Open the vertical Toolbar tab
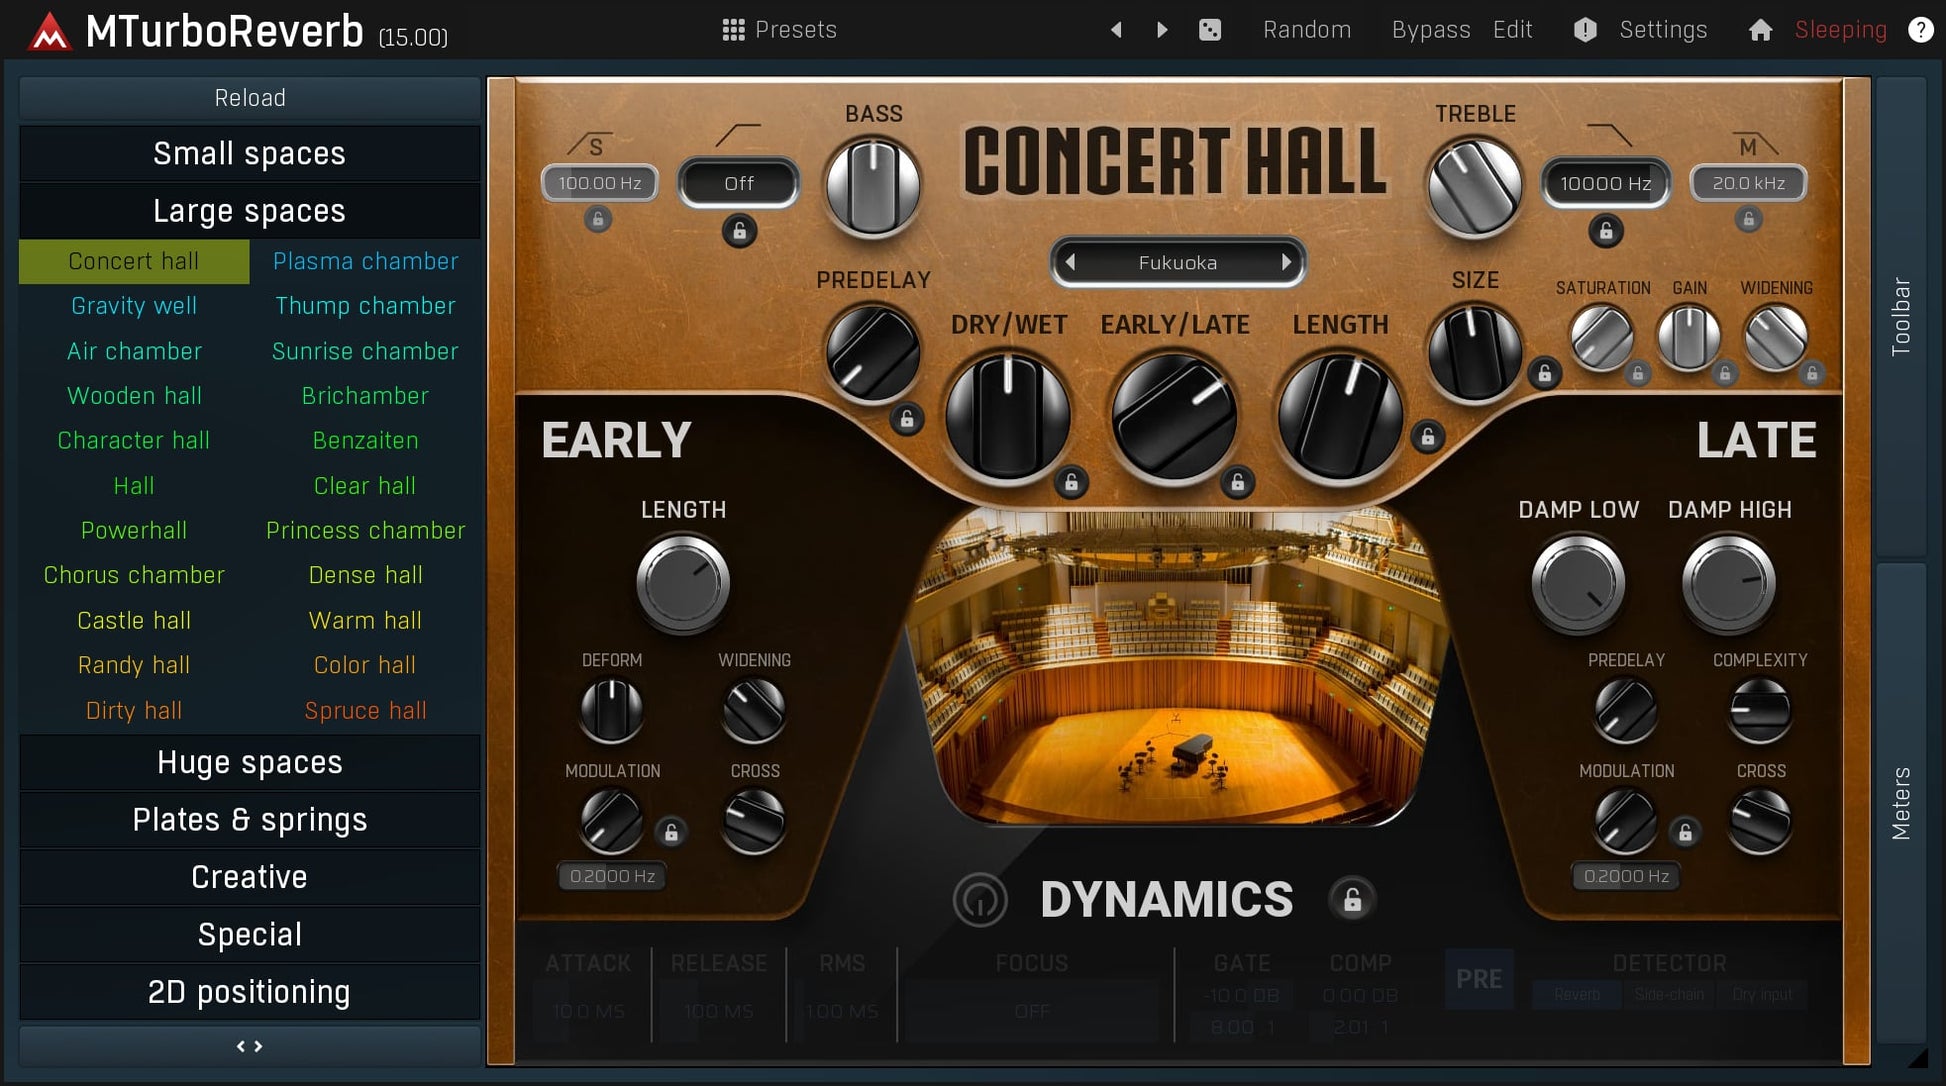1946x1086 pixels. point(1901,316)
